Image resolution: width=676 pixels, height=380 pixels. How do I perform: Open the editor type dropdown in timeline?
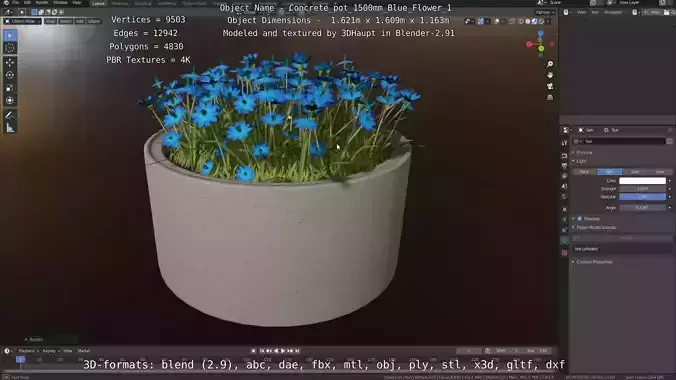coord(8,351)
